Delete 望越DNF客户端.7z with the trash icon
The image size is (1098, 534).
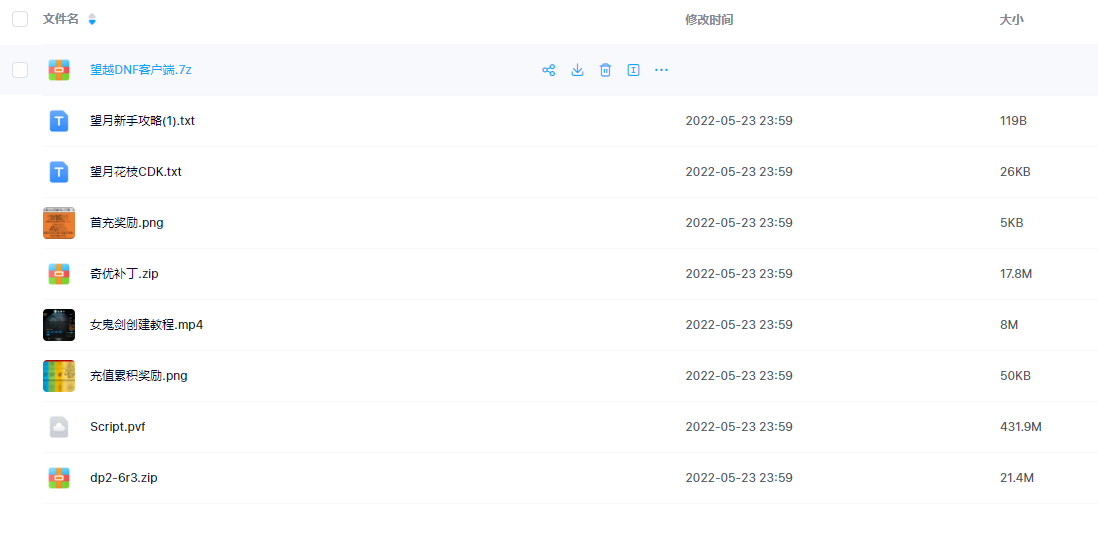tap(605, 70)
